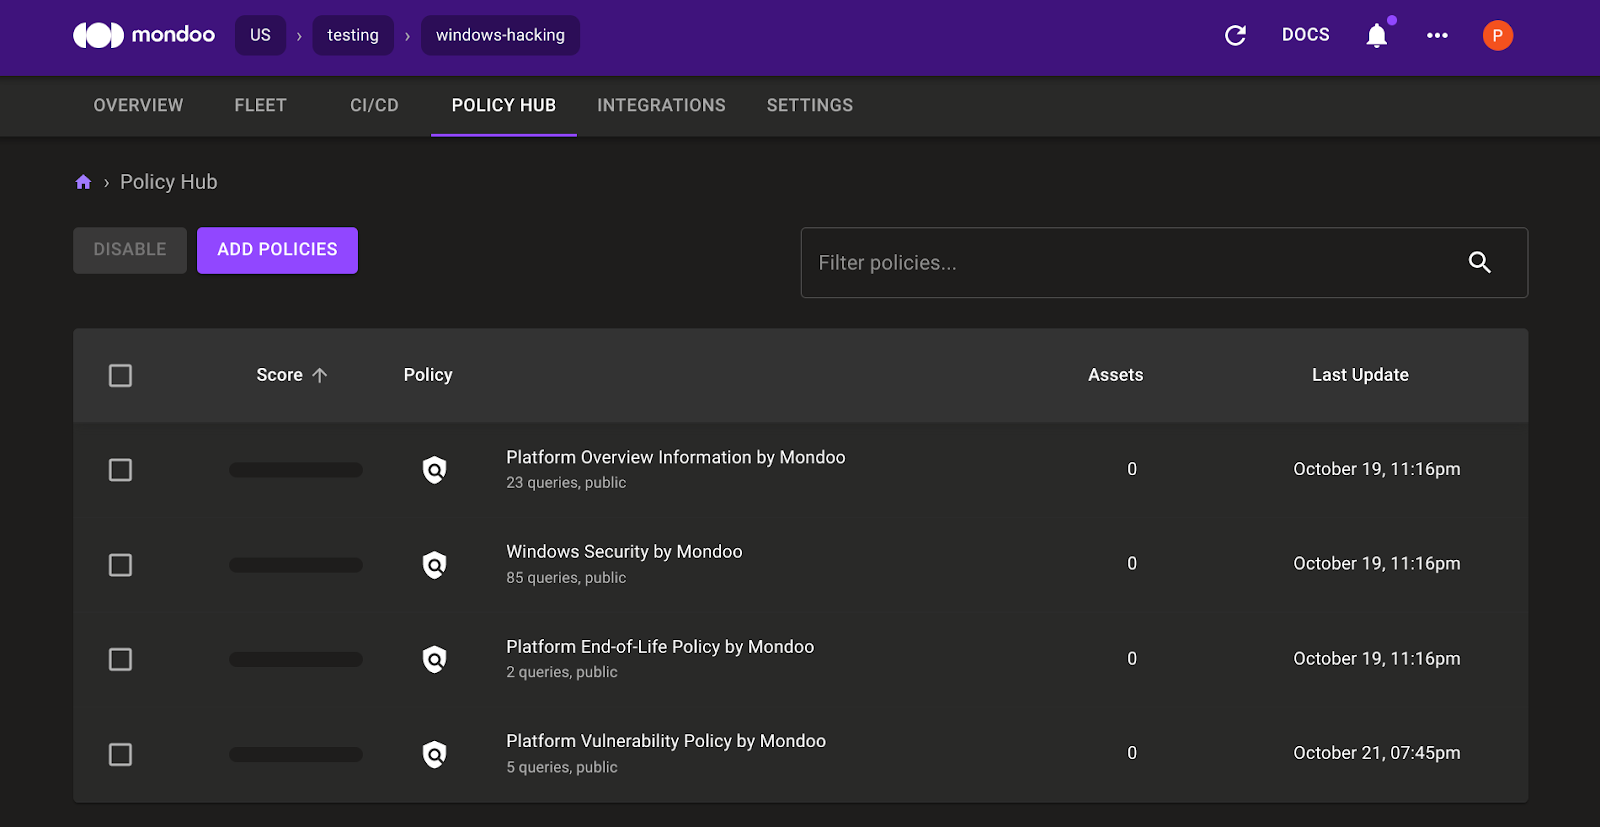The width and height of the screenshot is (1600, 827).
Task: Refresh the page using the reload icon
Action: [1235, 35]
